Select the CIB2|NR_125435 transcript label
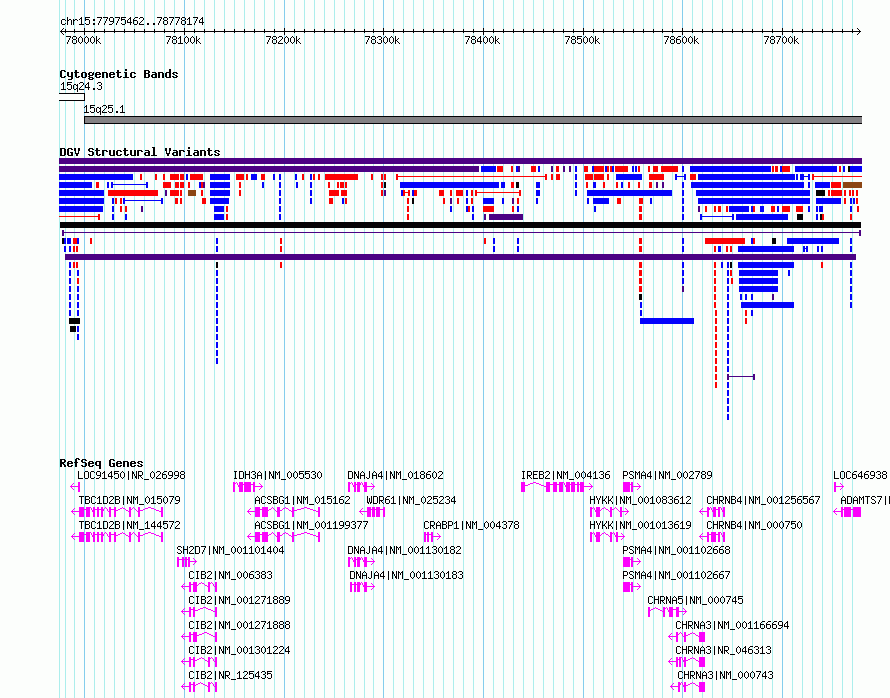 230,675
